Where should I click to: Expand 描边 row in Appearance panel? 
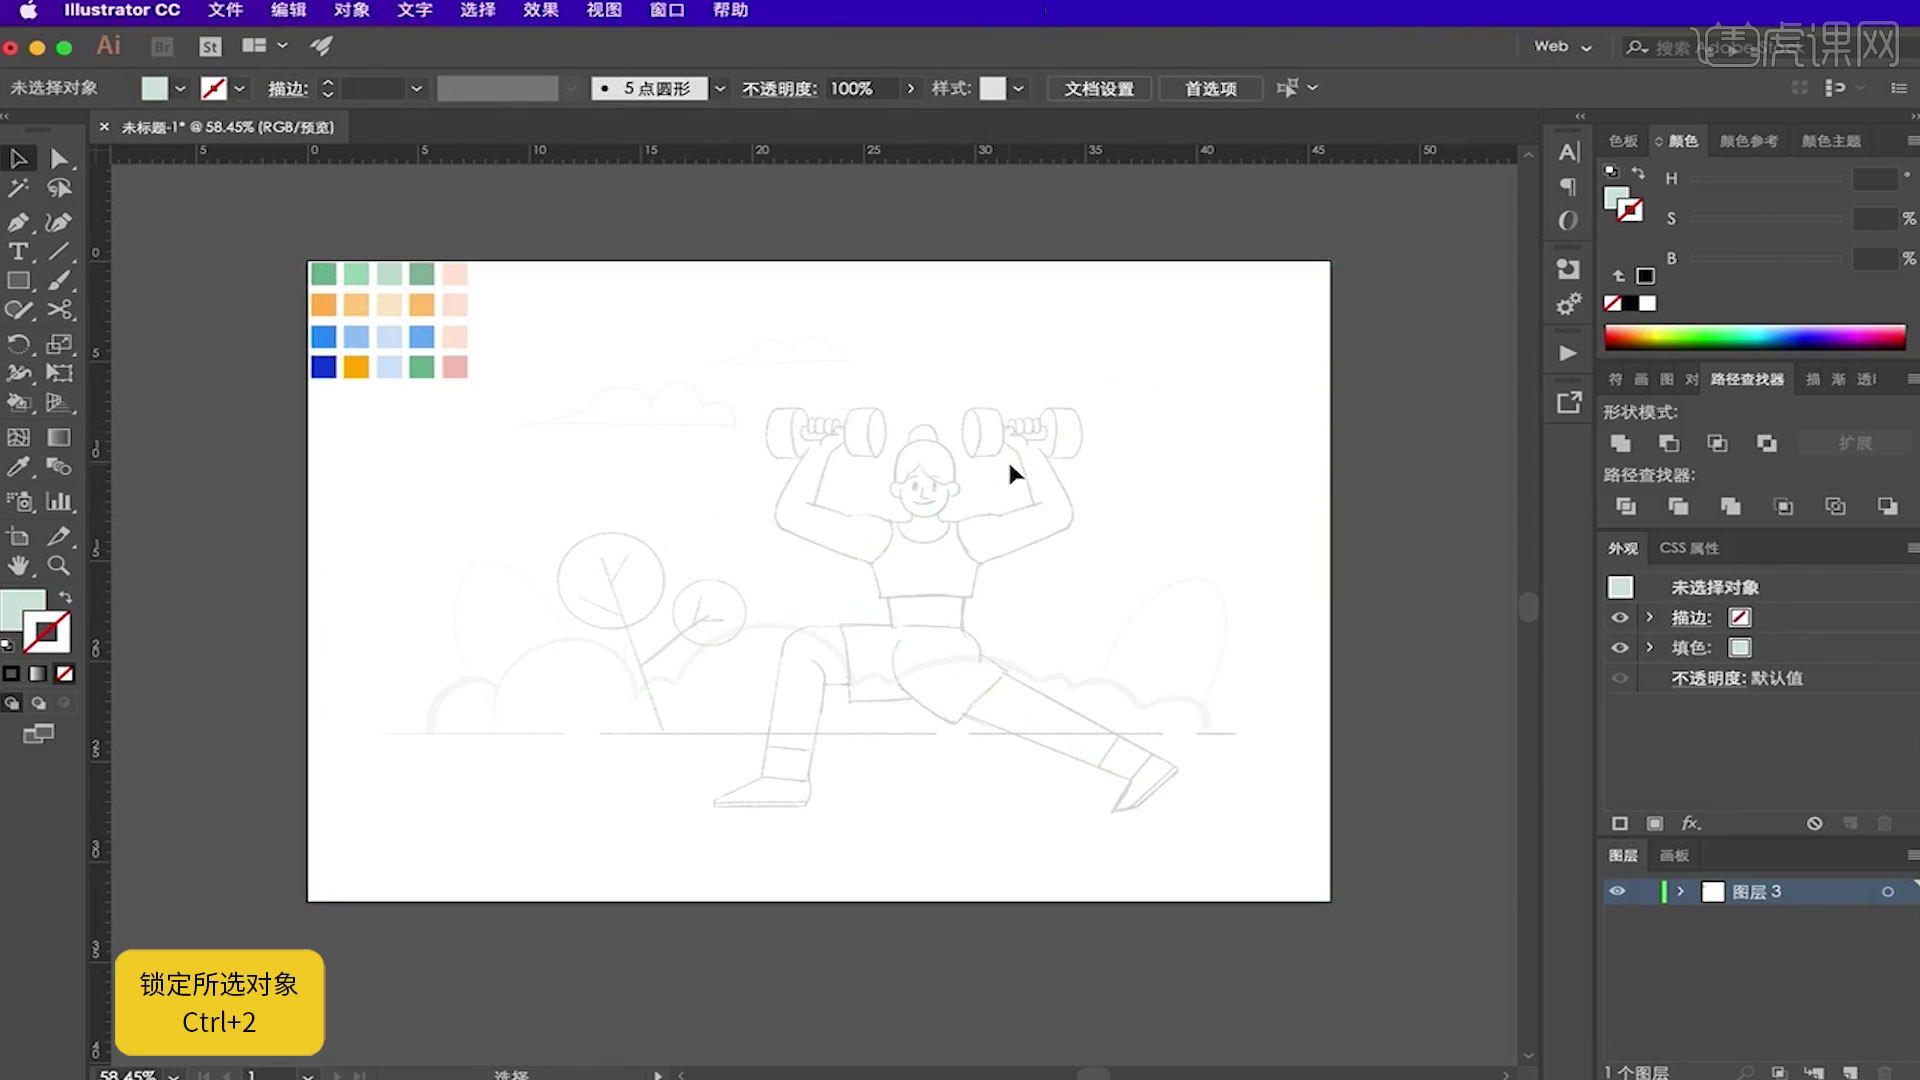tap(1650, 617)
